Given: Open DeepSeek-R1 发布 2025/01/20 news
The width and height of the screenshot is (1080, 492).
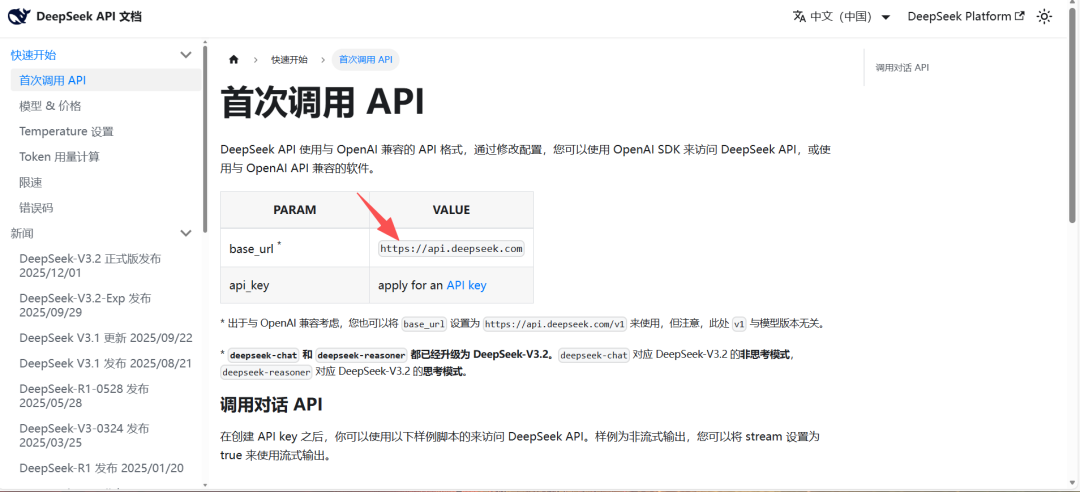Looking at the screenshot, I should tap(102, 468).
